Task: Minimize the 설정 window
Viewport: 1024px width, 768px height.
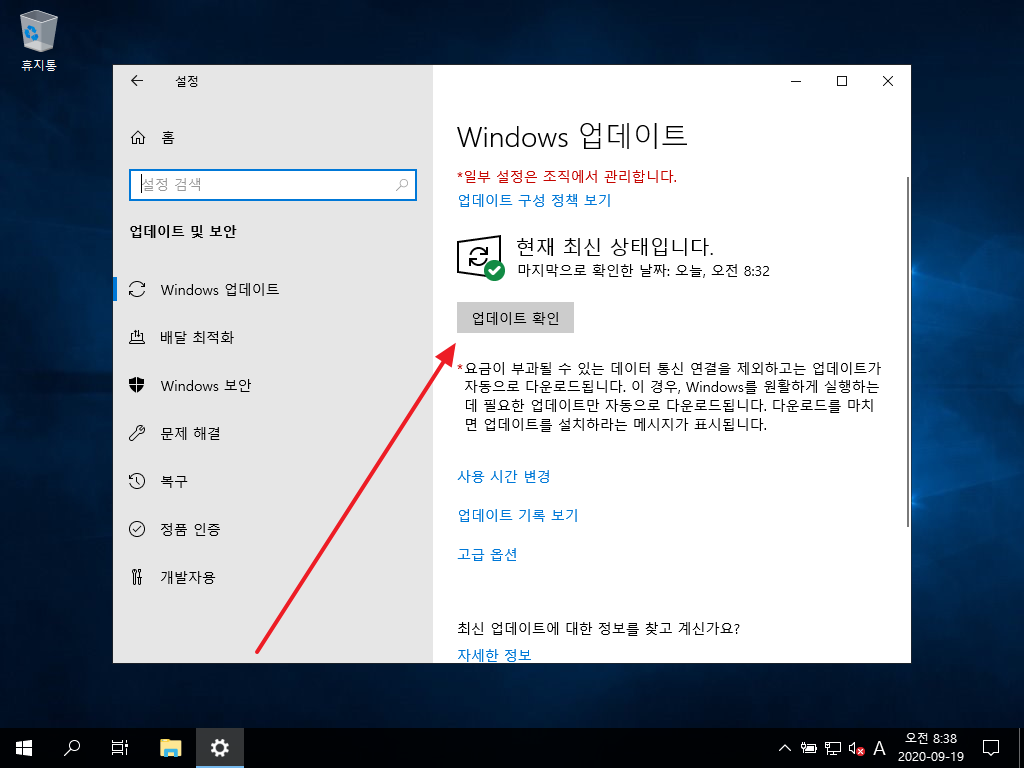Action: (796, 81)
